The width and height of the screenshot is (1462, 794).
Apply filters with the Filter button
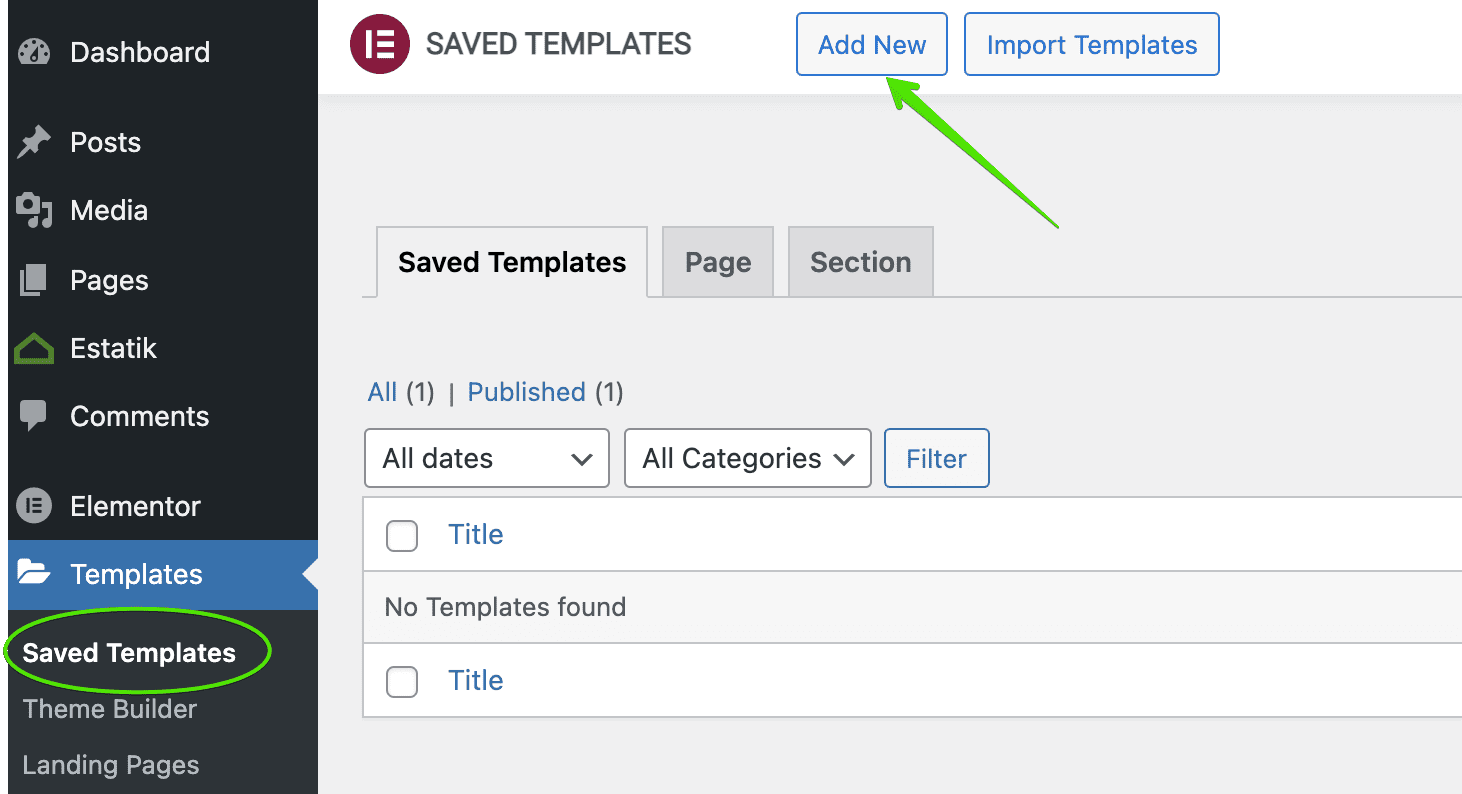[936, 458]
